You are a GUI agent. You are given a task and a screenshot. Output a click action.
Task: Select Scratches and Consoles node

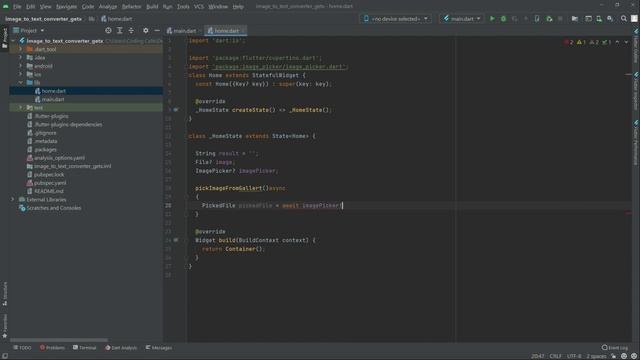(x=53, y=208)
